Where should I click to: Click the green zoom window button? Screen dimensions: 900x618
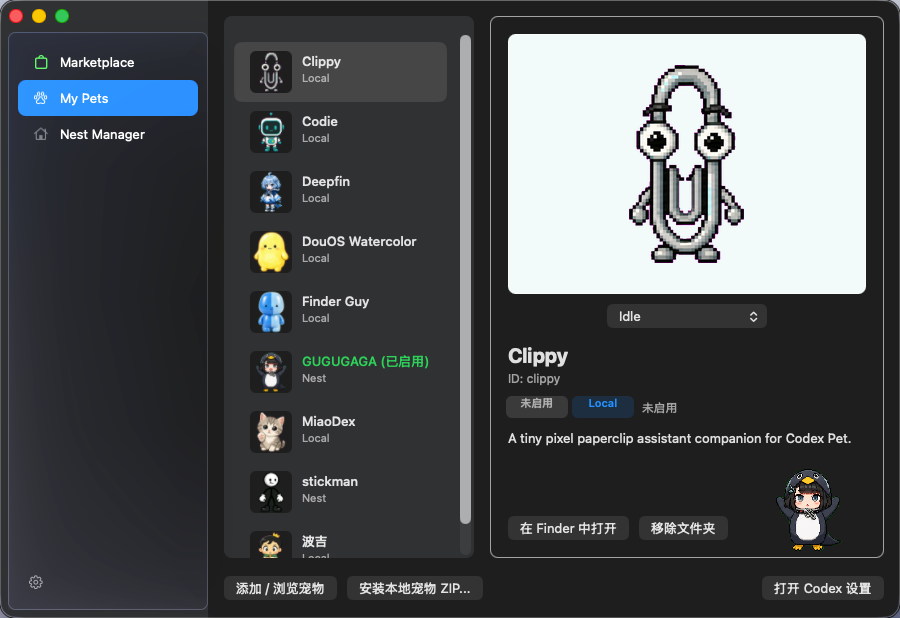click(x=62, y=16)
